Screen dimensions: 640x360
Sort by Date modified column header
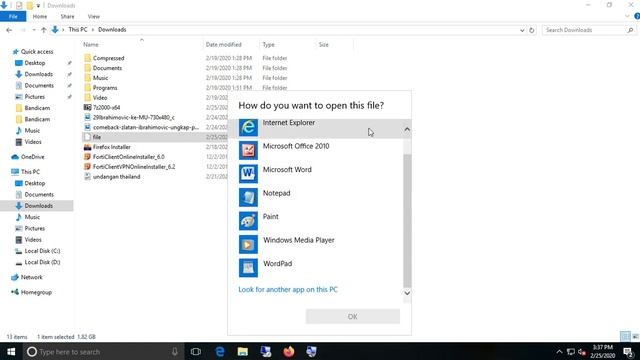[x=224, y=44]
